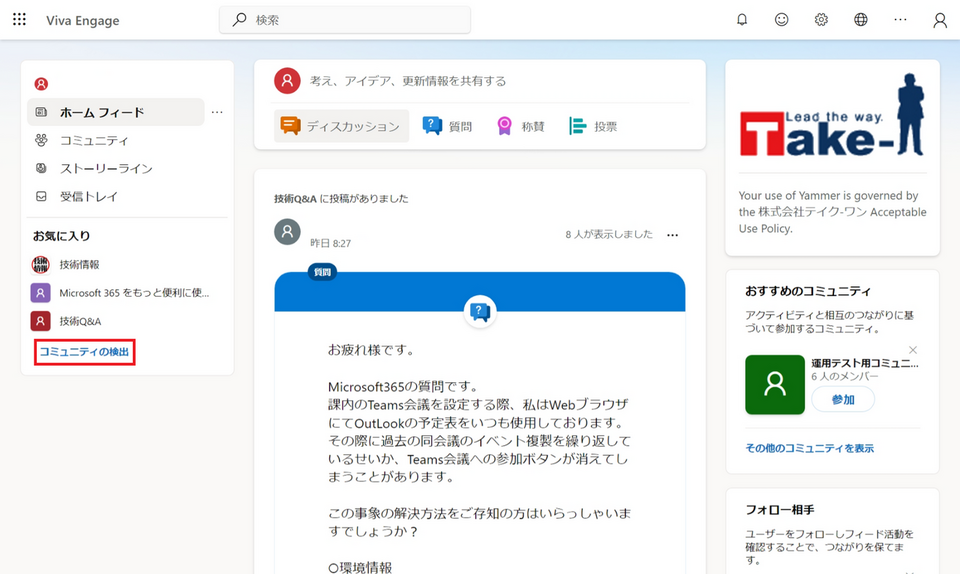Viewport: 960px width, 574px height.
Task: Click the 受信トレイ inbox icon
Action: click(41, 196)
